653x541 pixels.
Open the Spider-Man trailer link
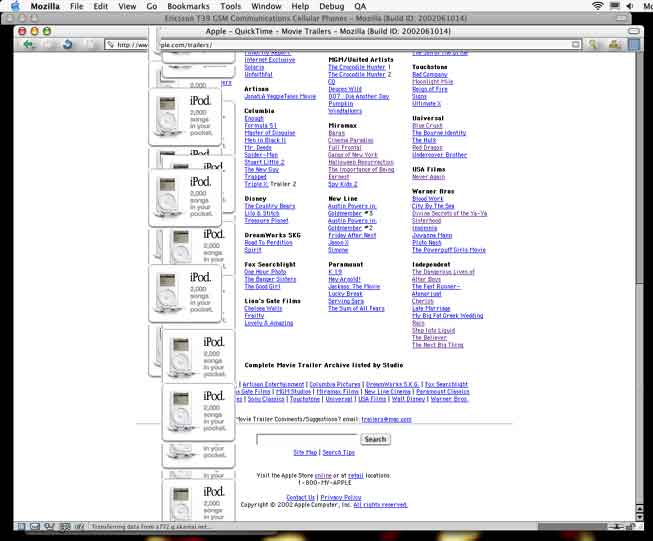[x=261, y=155]
